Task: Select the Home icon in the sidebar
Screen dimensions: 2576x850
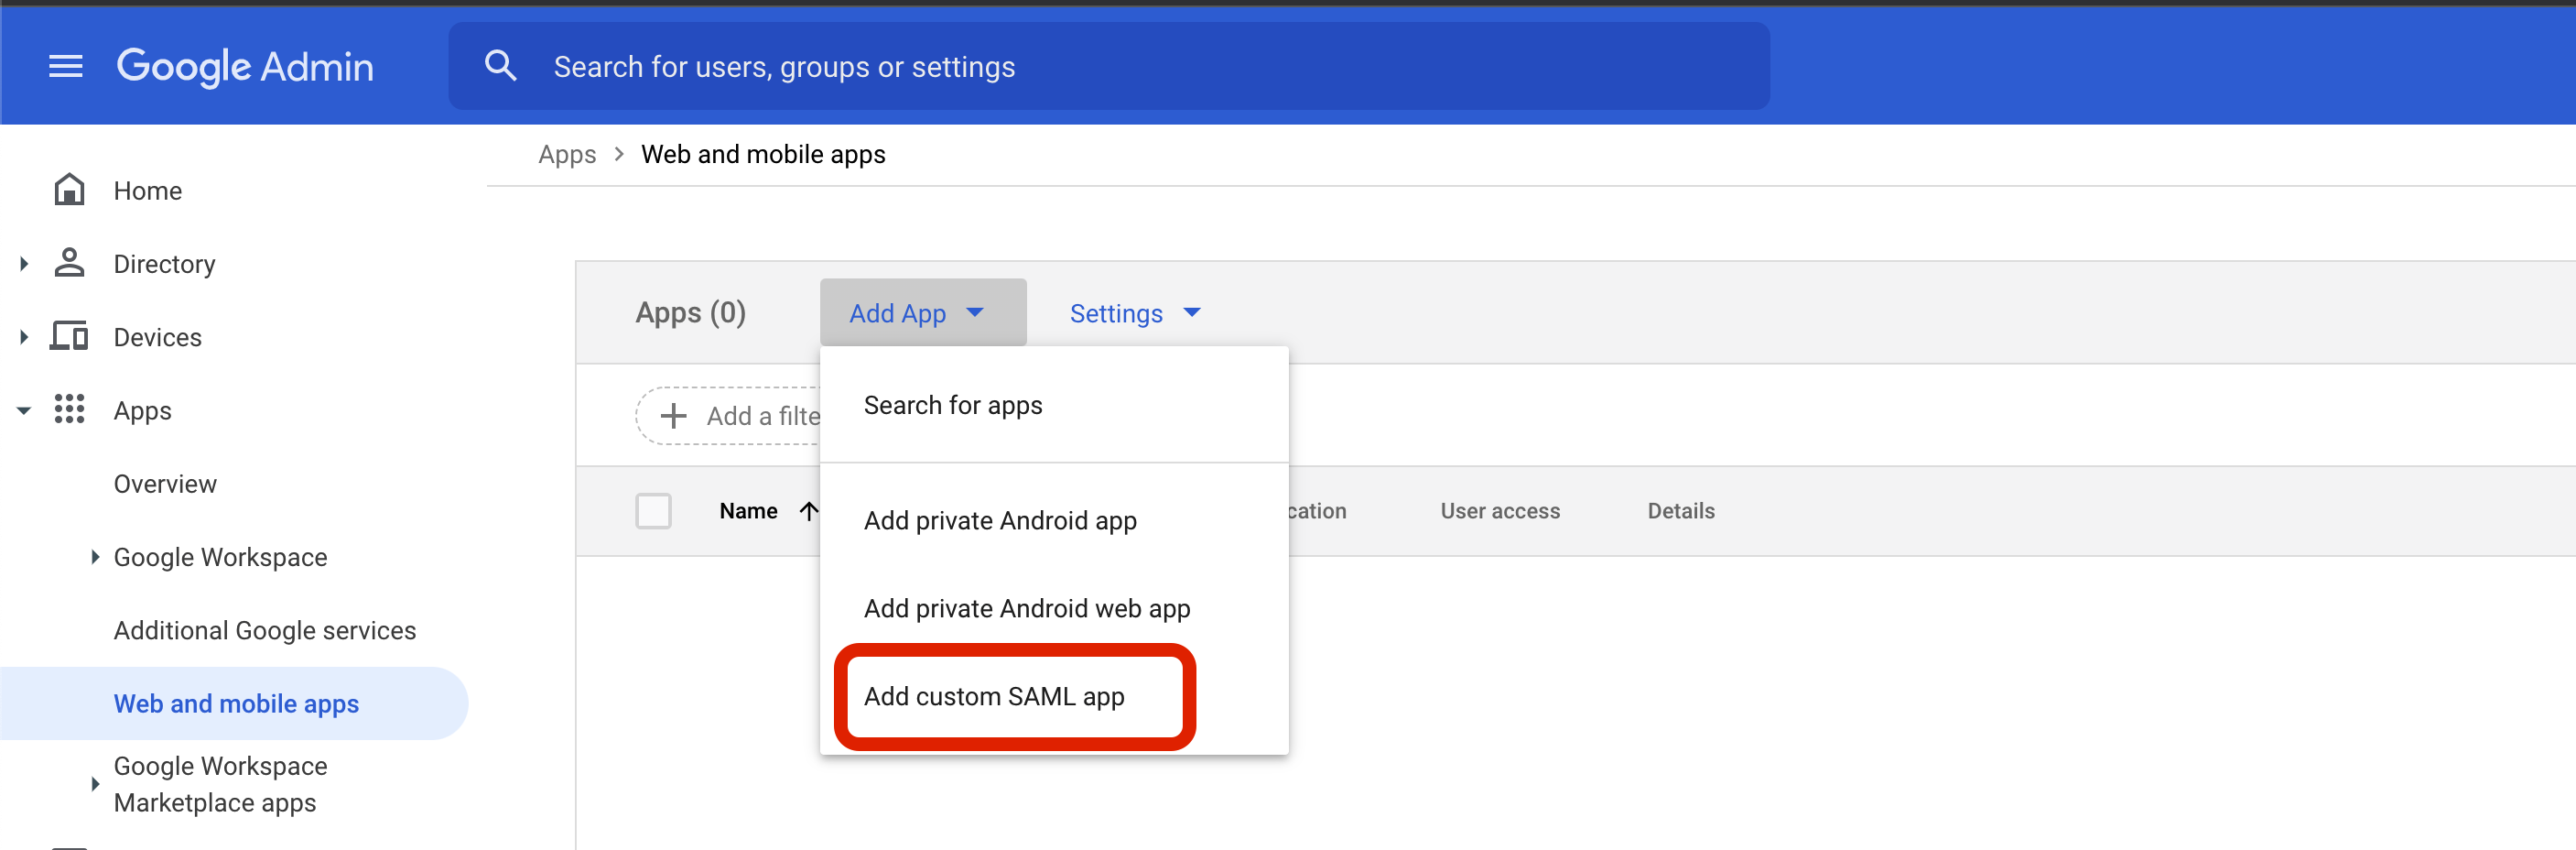Action: 68,189
